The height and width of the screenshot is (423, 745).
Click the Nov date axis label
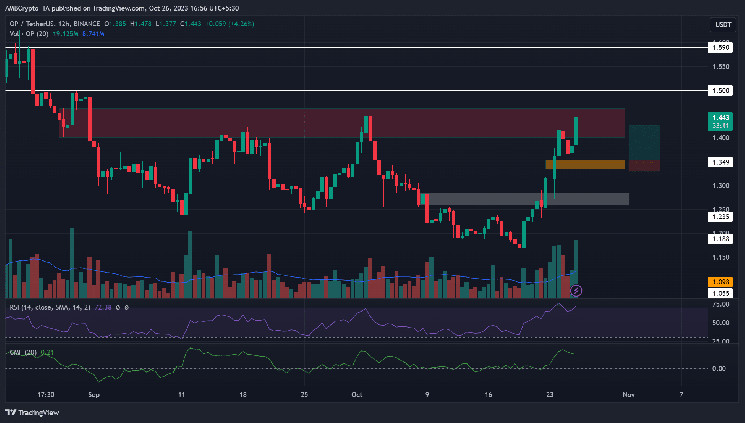[x=629, y=394]
